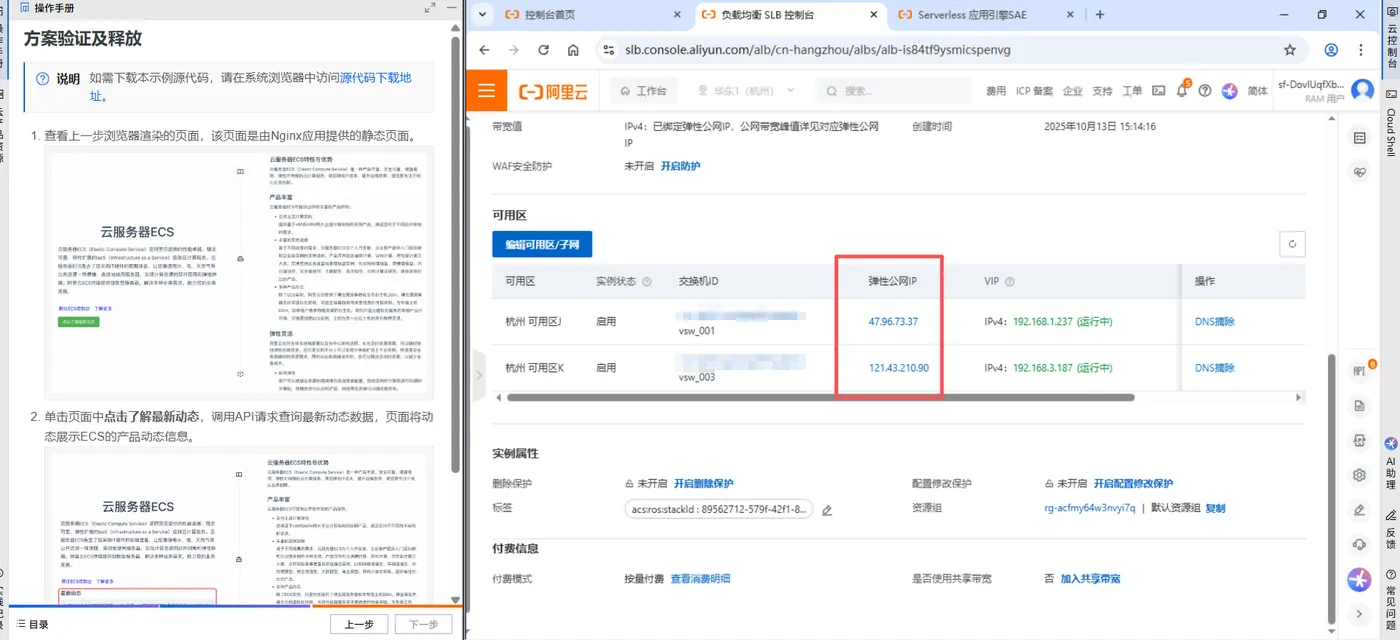Go back in the browser
Screen dimensions: 1400x640
point(484,49)
